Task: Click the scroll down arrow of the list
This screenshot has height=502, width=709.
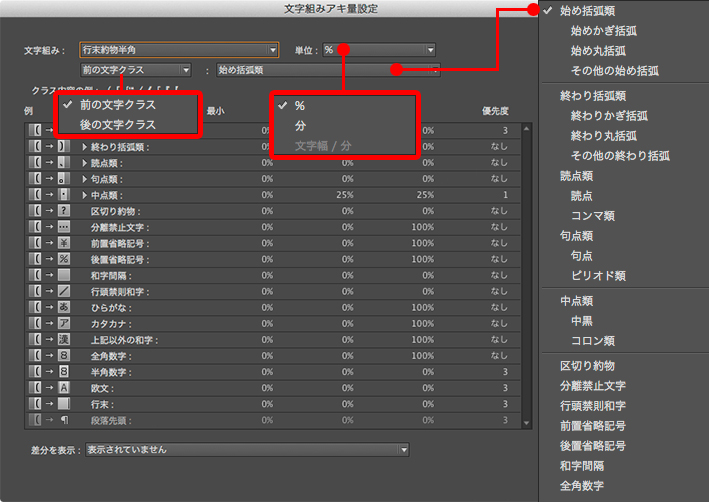Action: (526, 423)
